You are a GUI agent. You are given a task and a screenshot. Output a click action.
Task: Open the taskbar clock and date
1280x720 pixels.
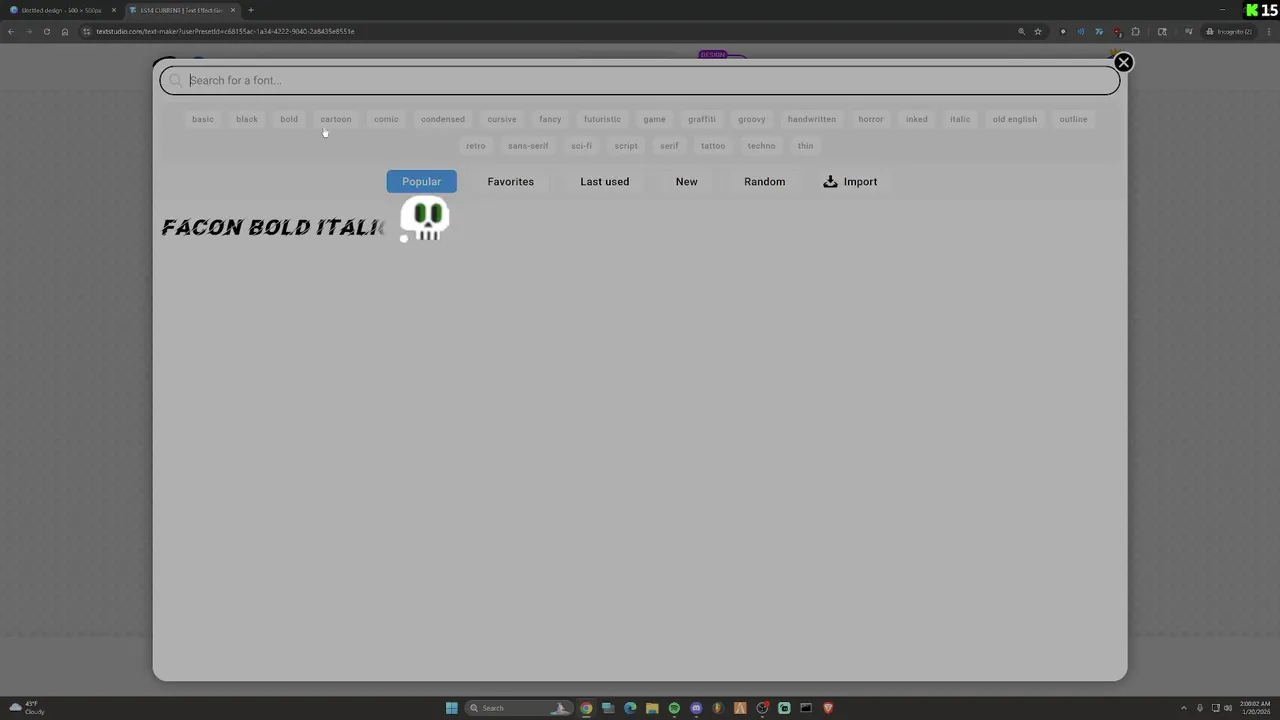1254,708
